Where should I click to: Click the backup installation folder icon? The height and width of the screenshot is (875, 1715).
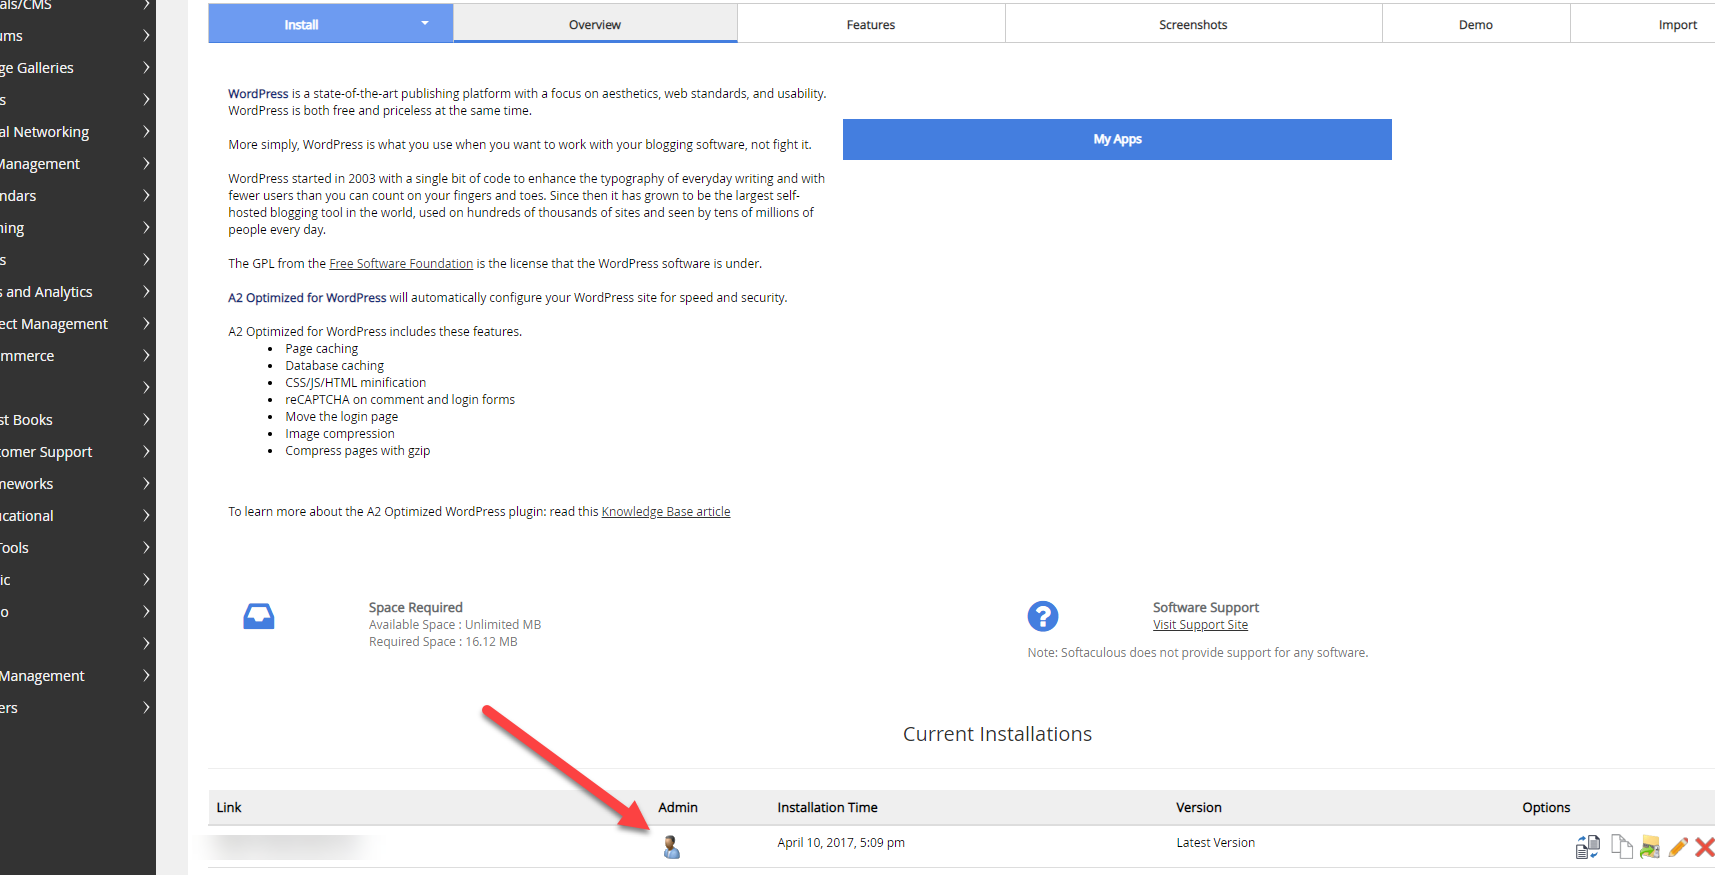[x=1650, y=847]
